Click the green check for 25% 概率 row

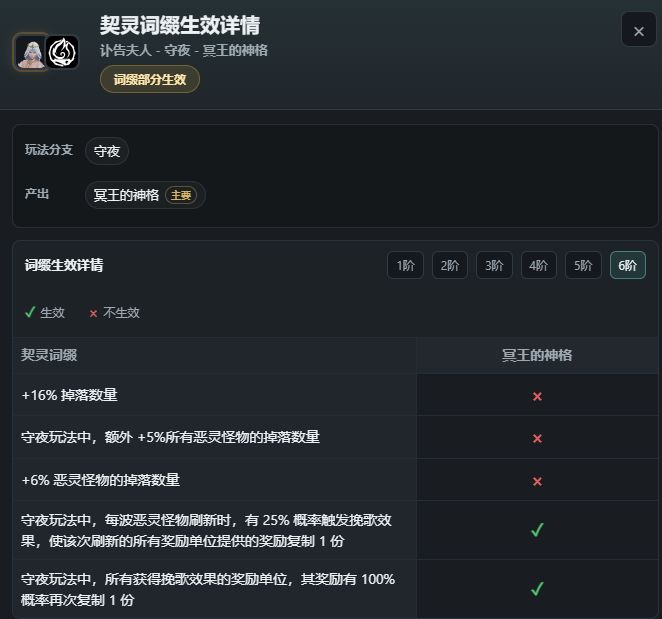click(x=537, y=529)
